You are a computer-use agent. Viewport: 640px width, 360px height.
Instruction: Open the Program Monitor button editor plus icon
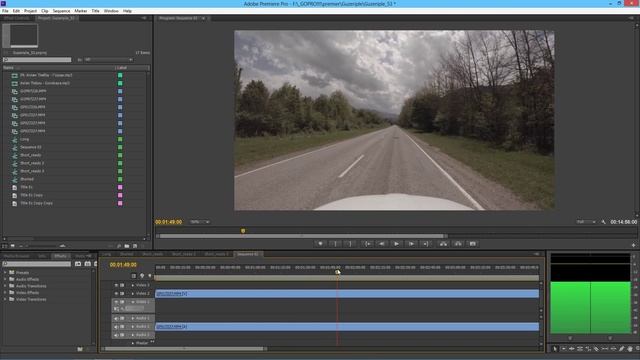point(633,245)
